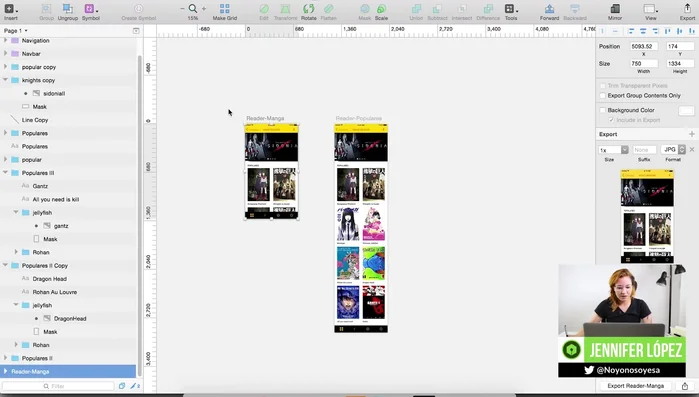Viewport: 699px width, 397px height.
Task: Select the Reader-Populares artboard on canvas
Action: (x=361, y=228)
